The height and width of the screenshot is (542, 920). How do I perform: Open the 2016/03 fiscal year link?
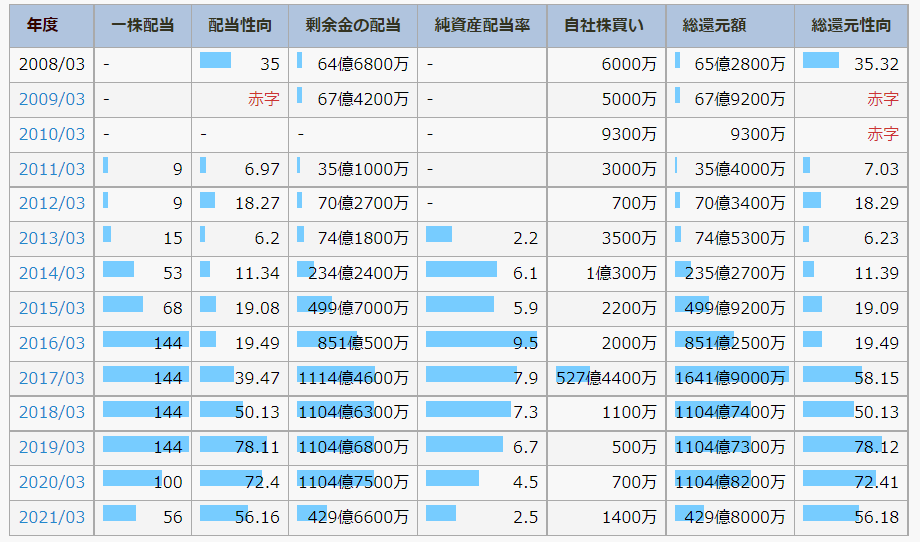click(52, 343)
